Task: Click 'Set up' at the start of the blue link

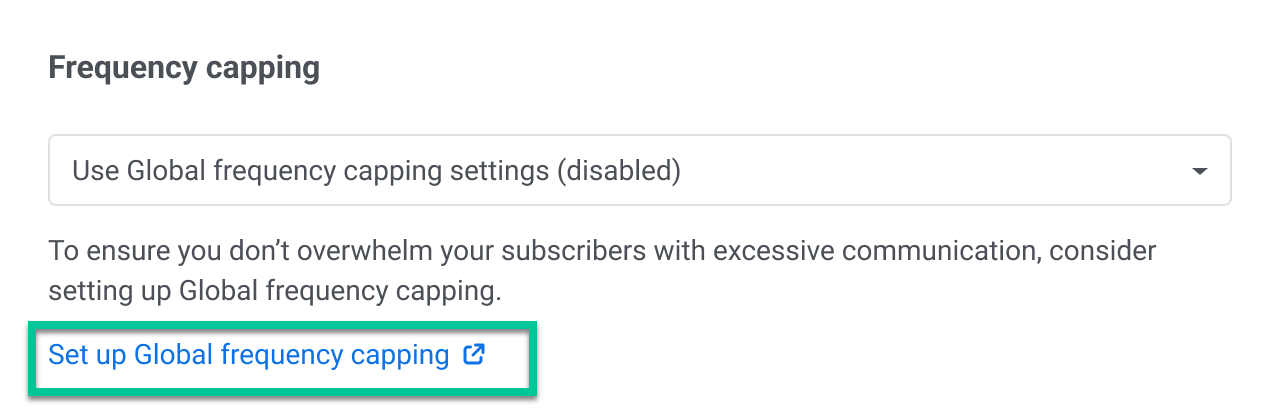Action: coord(87,355)
